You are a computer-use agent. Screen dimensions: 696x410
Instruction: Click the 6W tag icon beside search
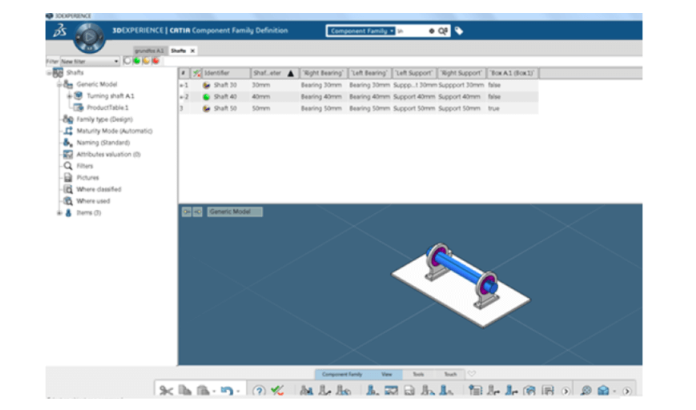pos(459,31)
